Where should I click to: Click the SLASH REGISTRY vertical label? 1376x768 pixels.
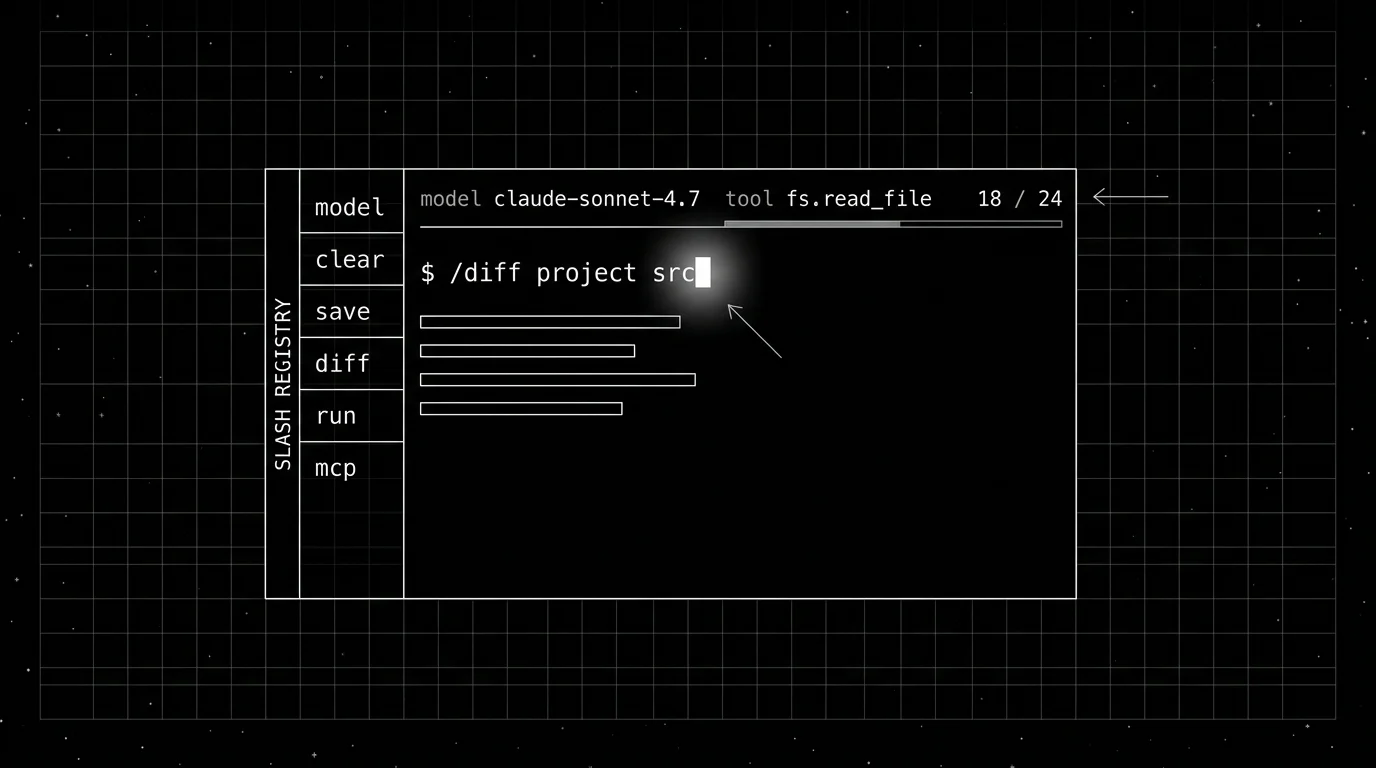[283, 384]
